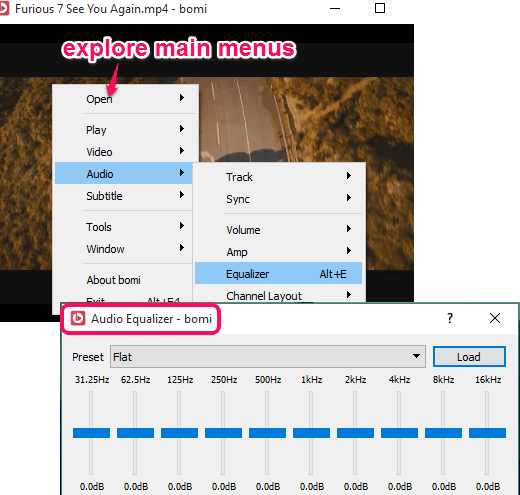Click the Load preset button

(x=469, y=357)
